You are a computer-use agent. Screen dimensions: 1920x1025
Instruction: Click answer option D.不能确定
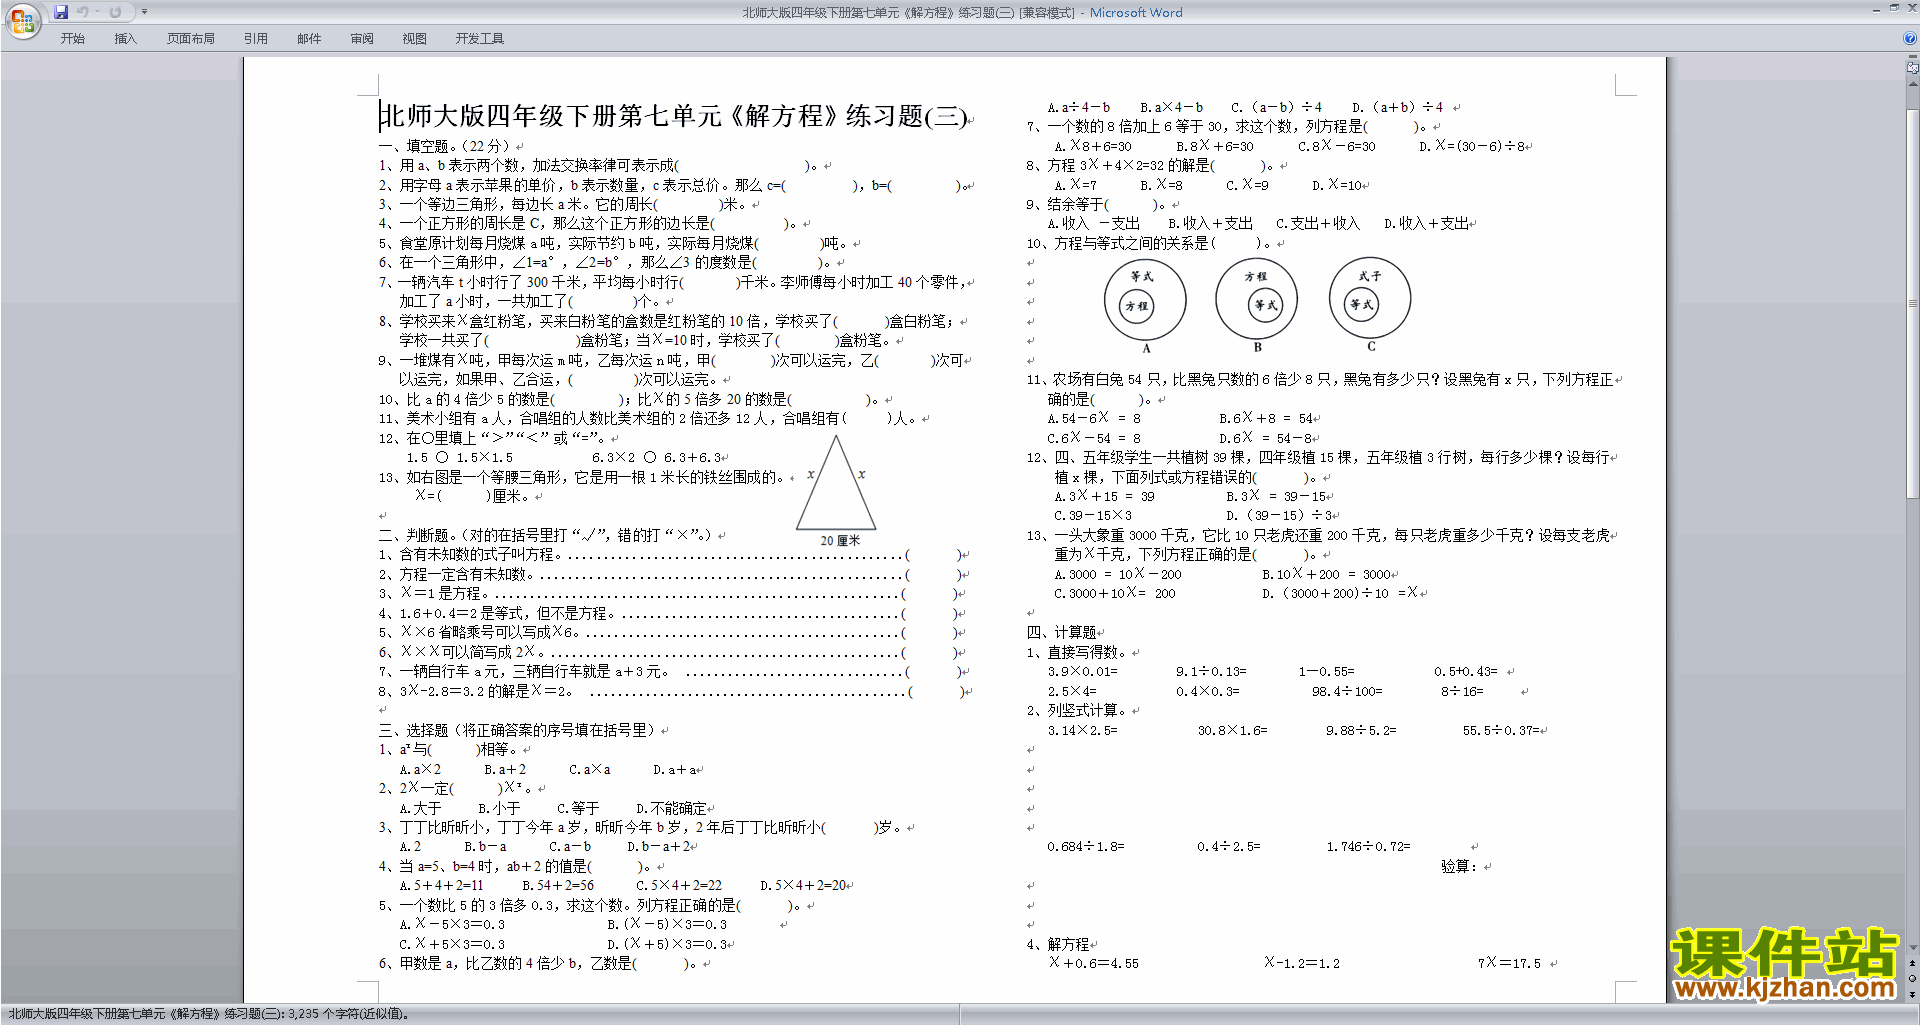pyautogui.click(x=671, y=808)
